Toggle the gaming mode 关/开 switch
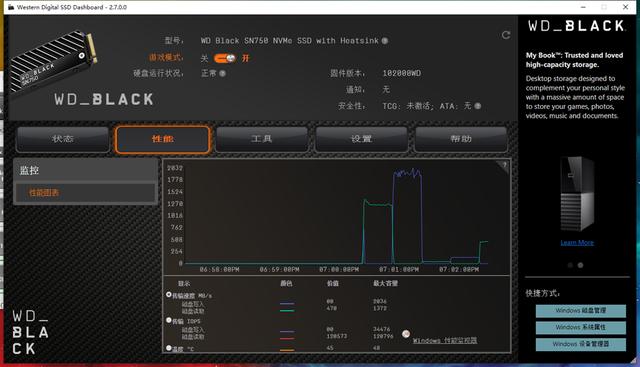640x367 pixels. [x=224, y=58]
